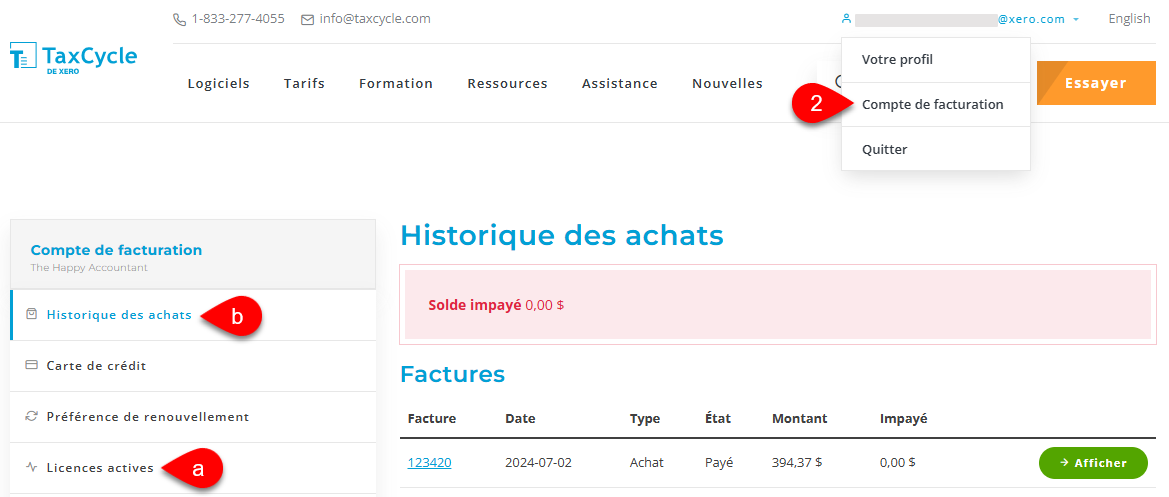Go to the Ressources menu
This screenshot has width=1169, height=497.
(x=507, y=84)
